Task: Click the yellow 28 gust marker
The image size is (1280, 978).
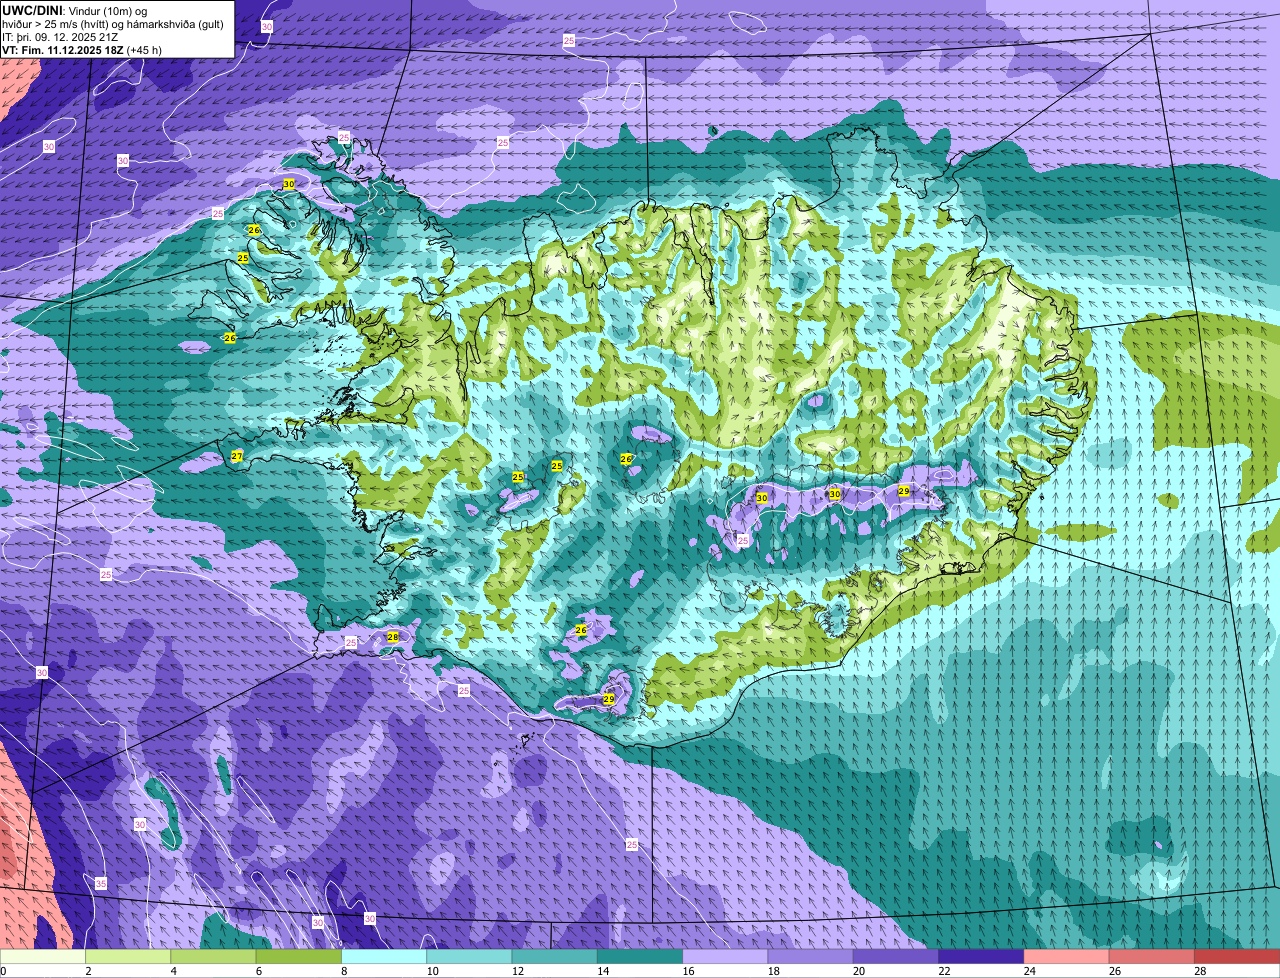Action: pos(392,637)
